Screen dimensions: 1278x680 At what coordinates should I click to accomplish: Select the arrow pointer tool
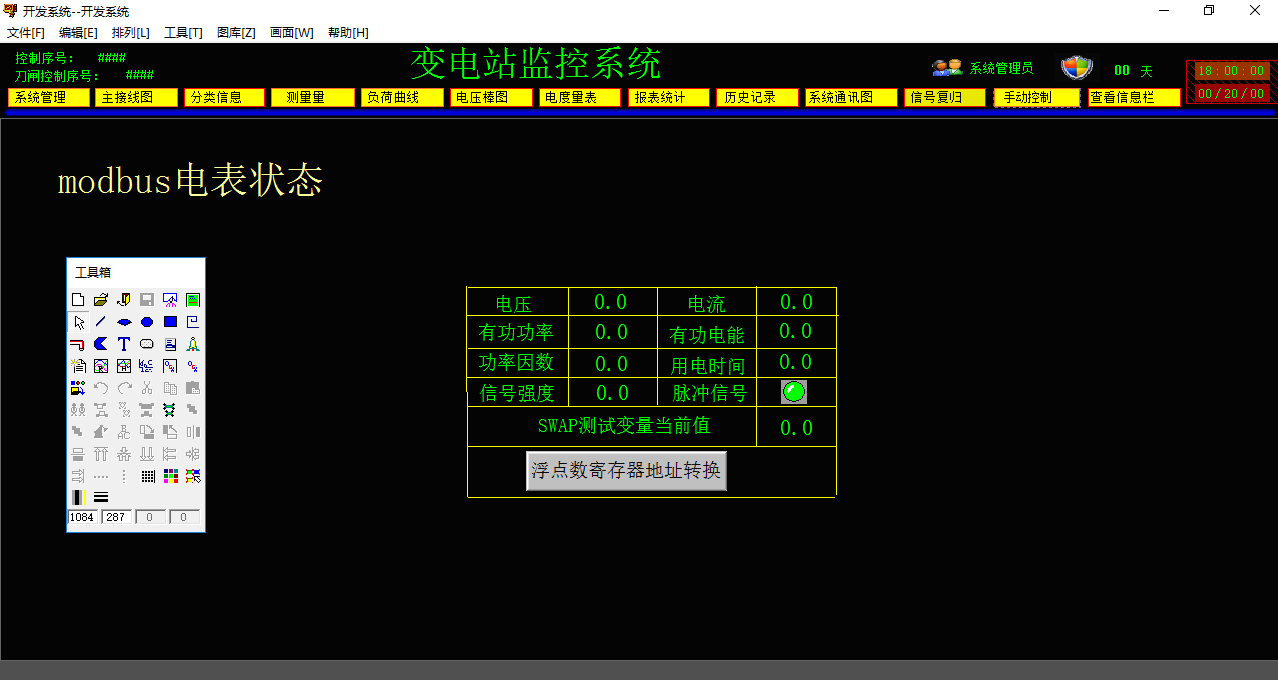[78, 322]
